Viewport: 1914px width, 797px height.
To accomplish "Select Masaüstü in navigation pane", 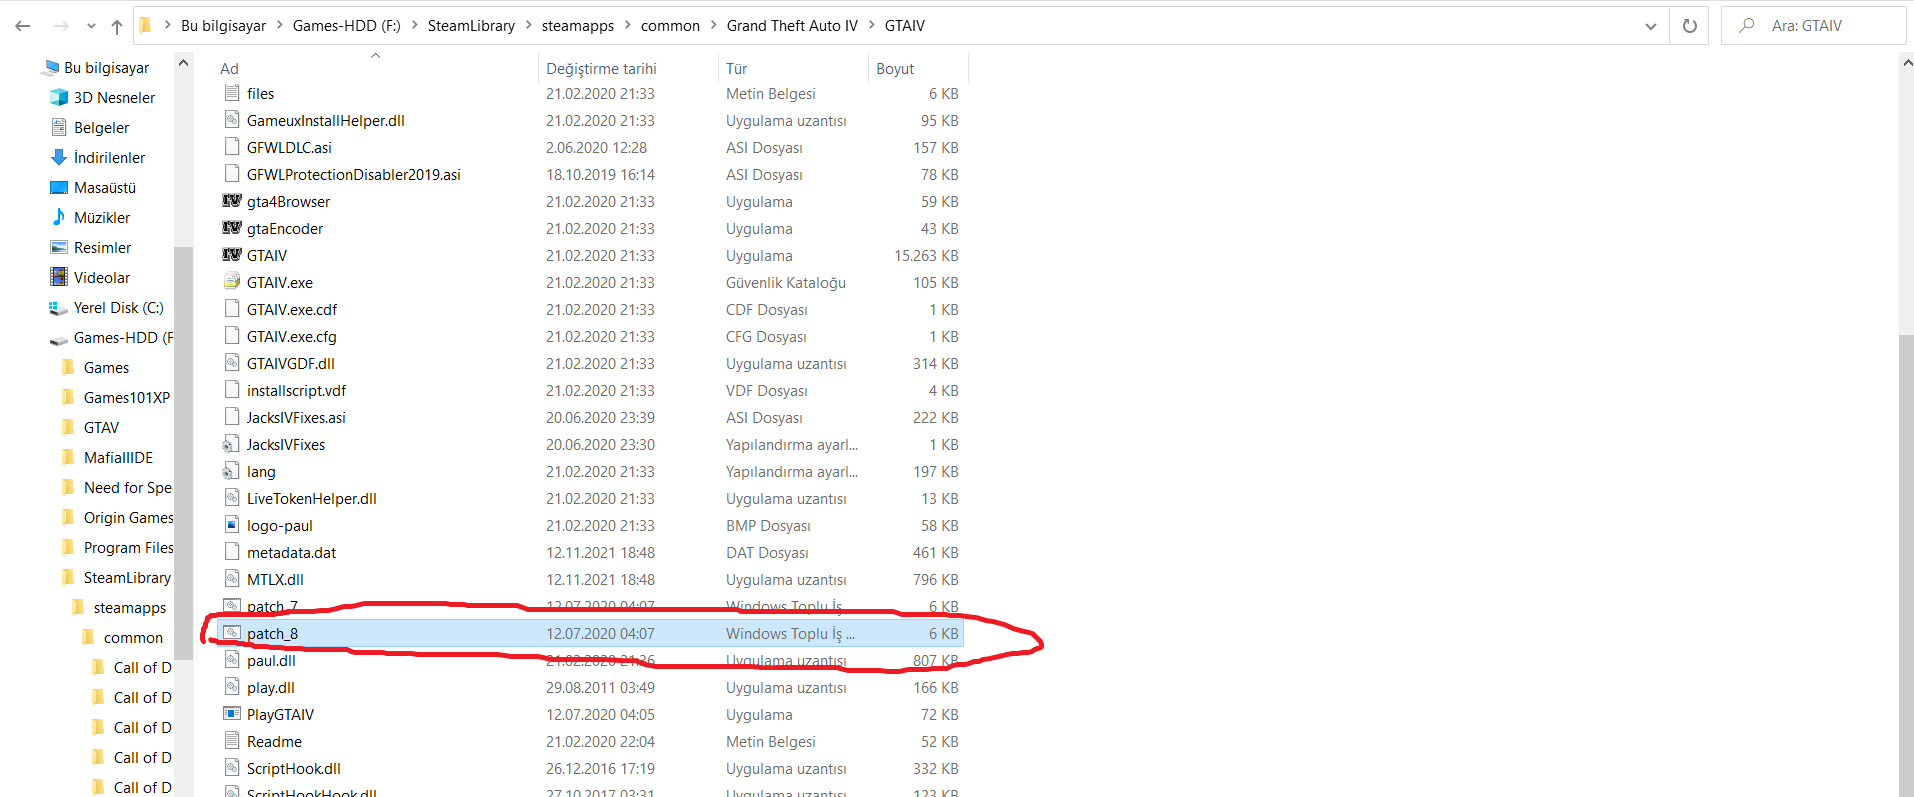I will 104,188.
